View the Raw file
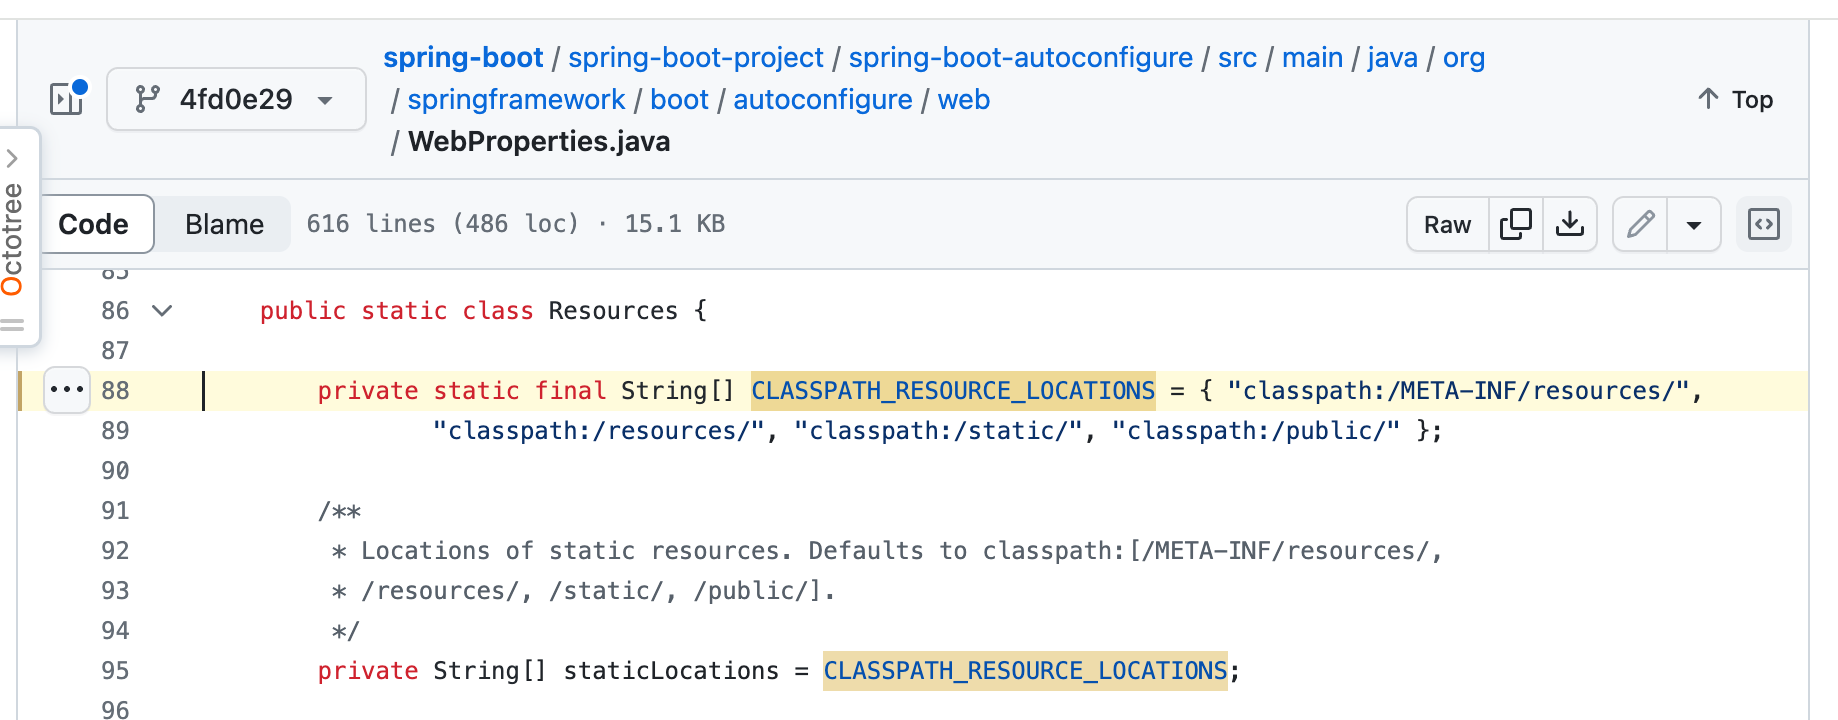This screenshot has width=1838, height=720. (x=1447, y=224)
